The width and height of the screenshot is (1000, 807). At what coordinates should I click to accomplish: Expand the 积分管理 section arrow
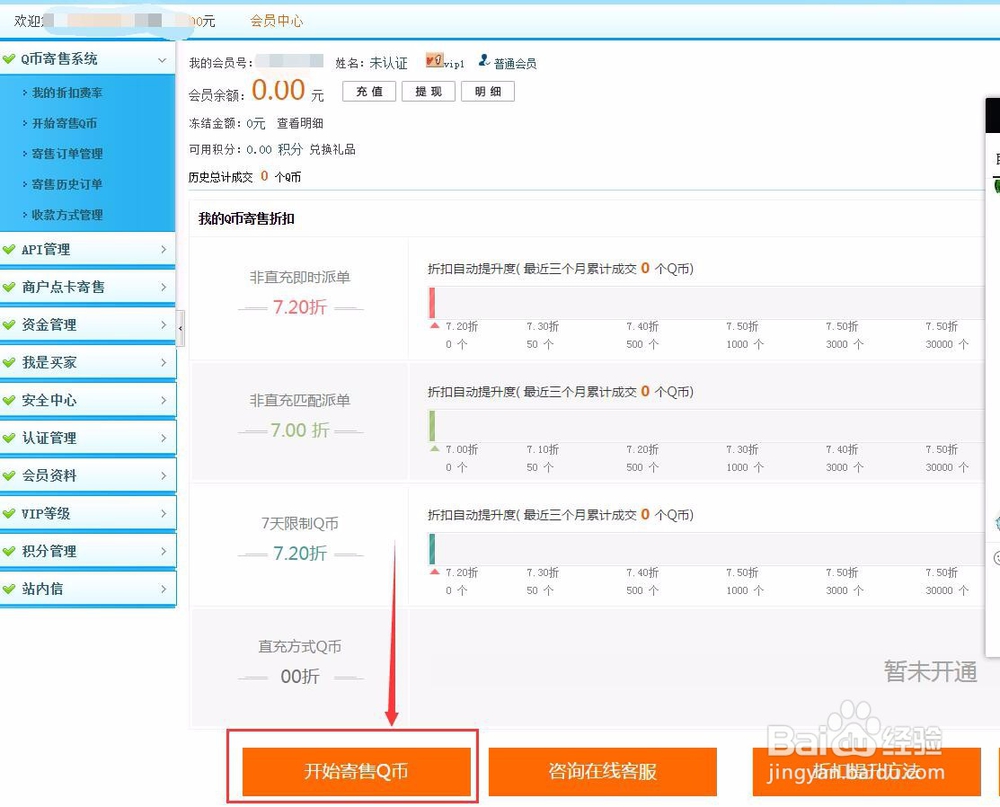click(x=163, y=551)
